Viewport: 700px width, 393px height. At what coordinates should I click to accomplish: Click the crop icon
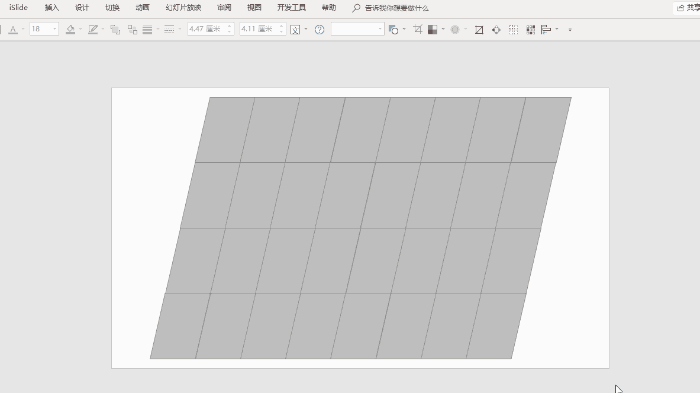click(x=417, y=29)
